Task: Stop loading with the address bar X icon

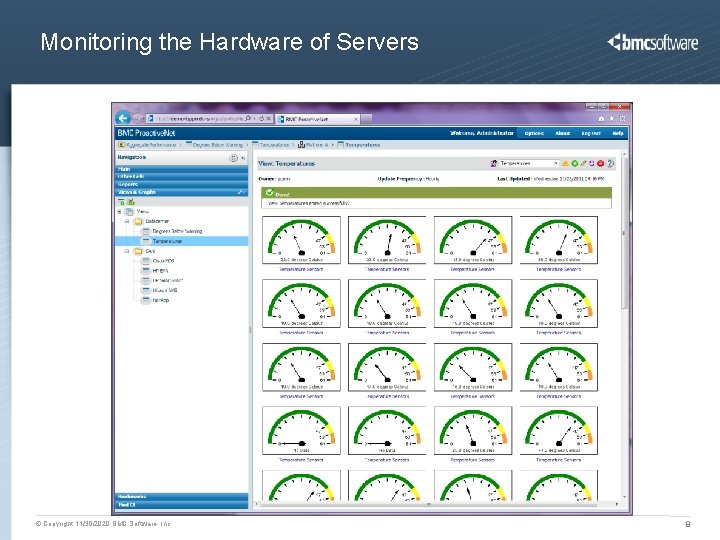Action: pyautogui.click(x=269, y=118)
